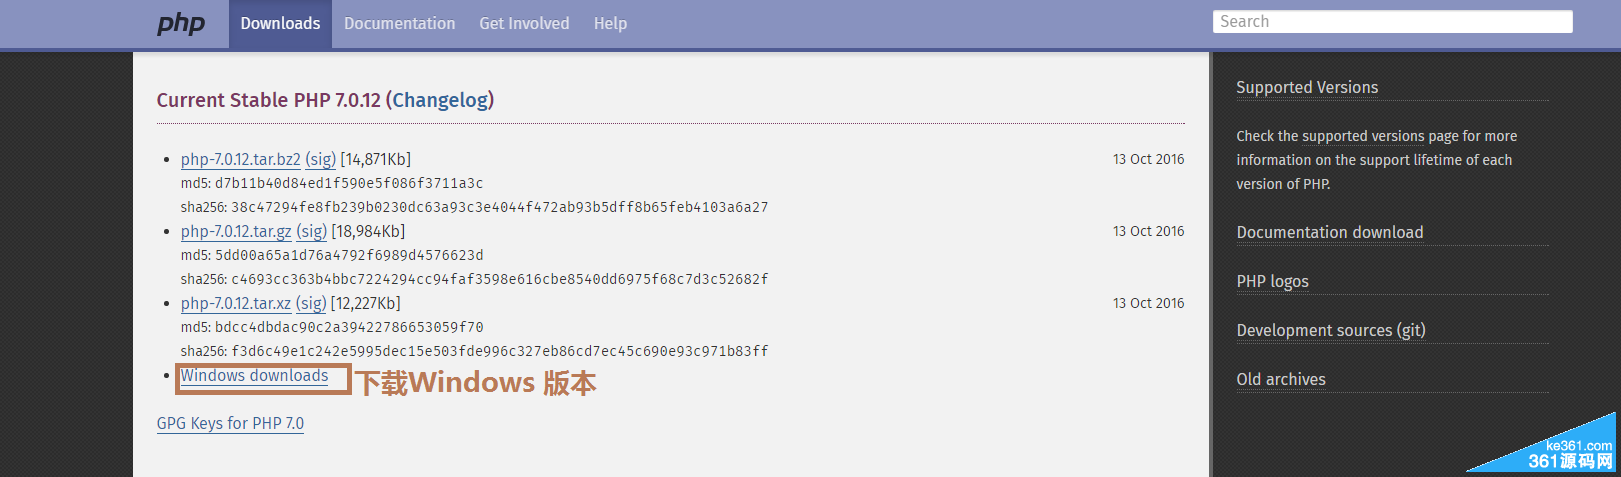Open the Documentation menu item
1621x477 pixels.
click(x=399, y=23)
